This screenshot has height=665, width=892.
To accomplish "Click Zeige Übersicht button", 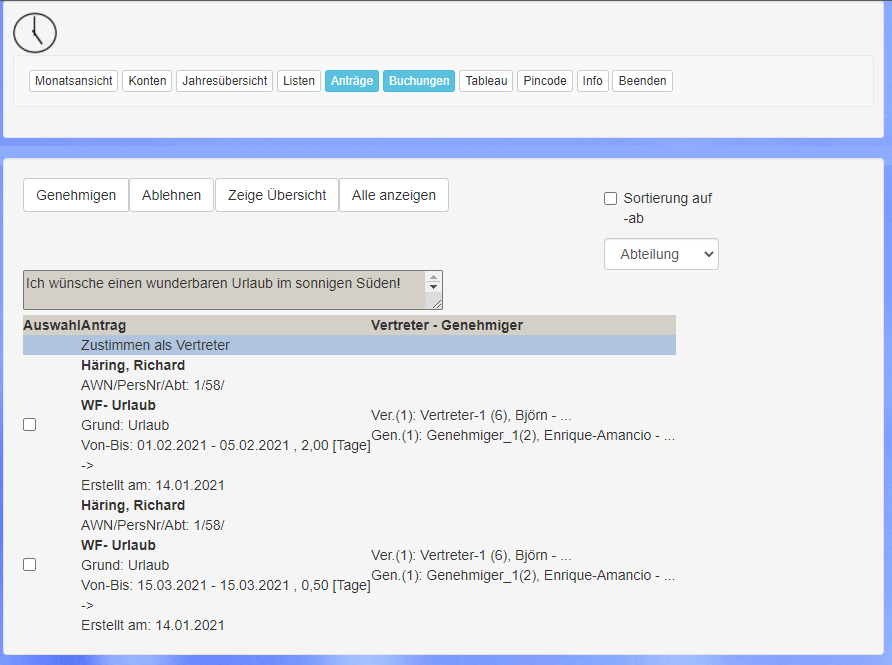I will 277,195.
